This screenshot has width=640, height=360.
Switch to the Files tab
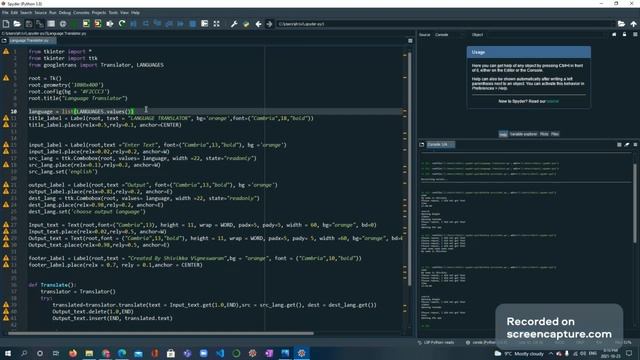(555, 134)
